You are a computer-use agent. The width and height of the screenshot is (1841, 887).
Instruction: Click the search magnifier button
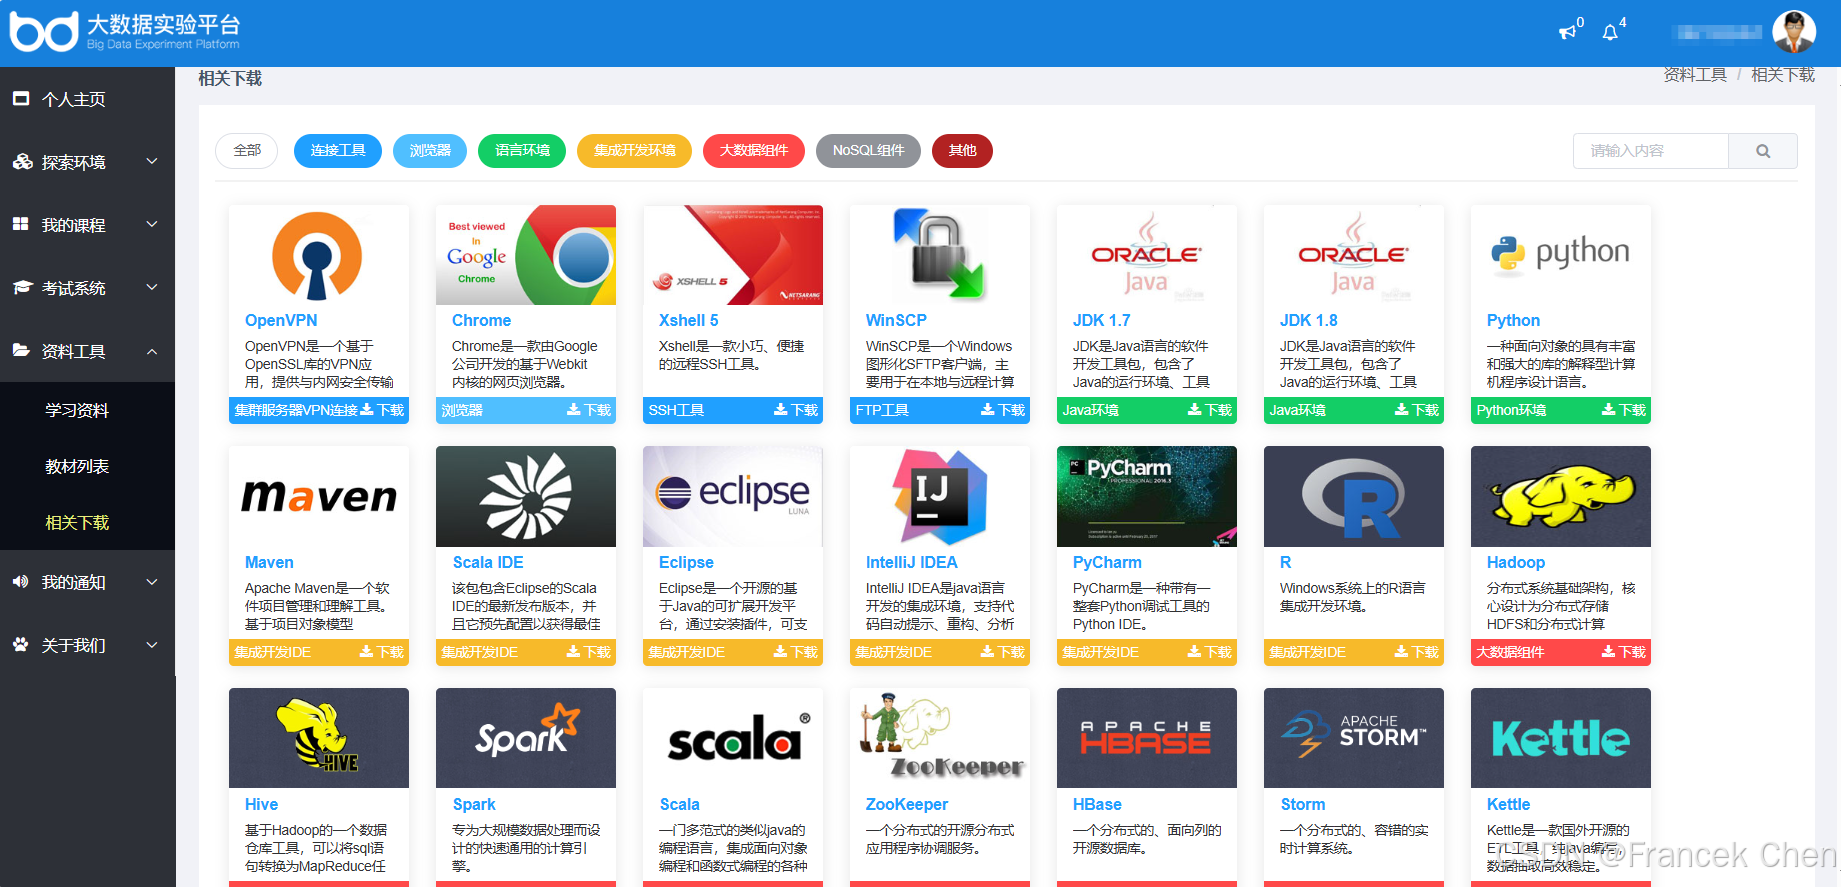point(1763,151)
